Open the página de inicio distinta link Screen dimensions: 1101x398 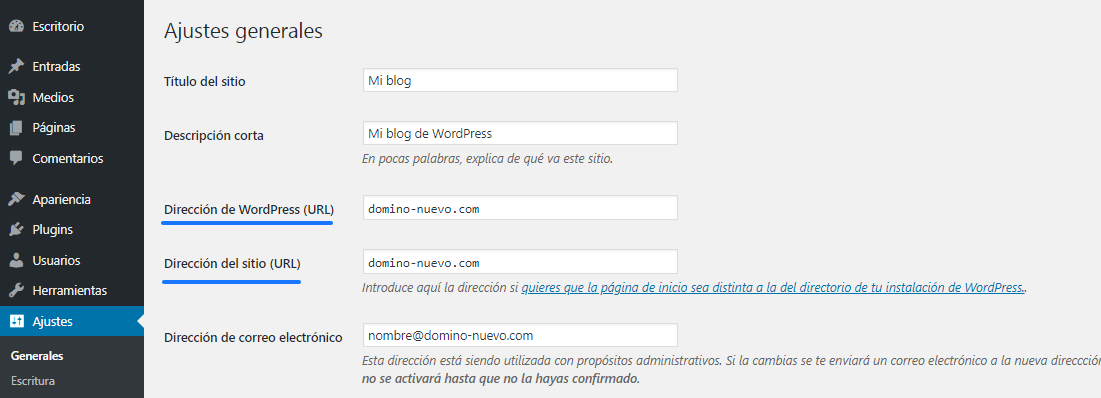(772, 288)
